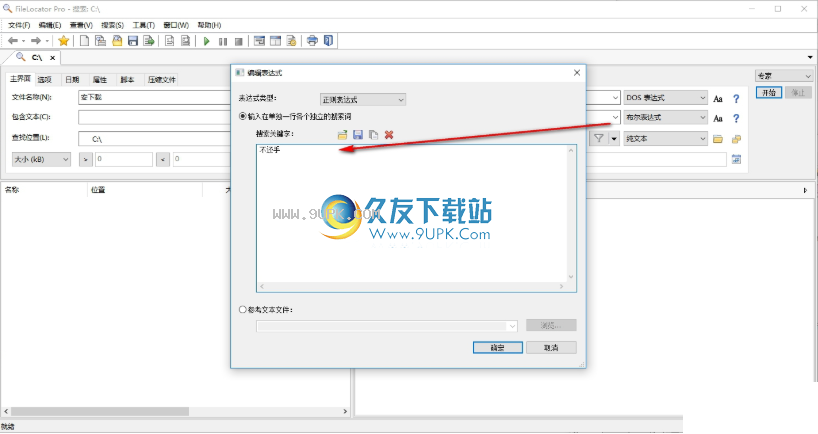
Task: Open help question mark for file name row
Action: click(x=736, y=99)
